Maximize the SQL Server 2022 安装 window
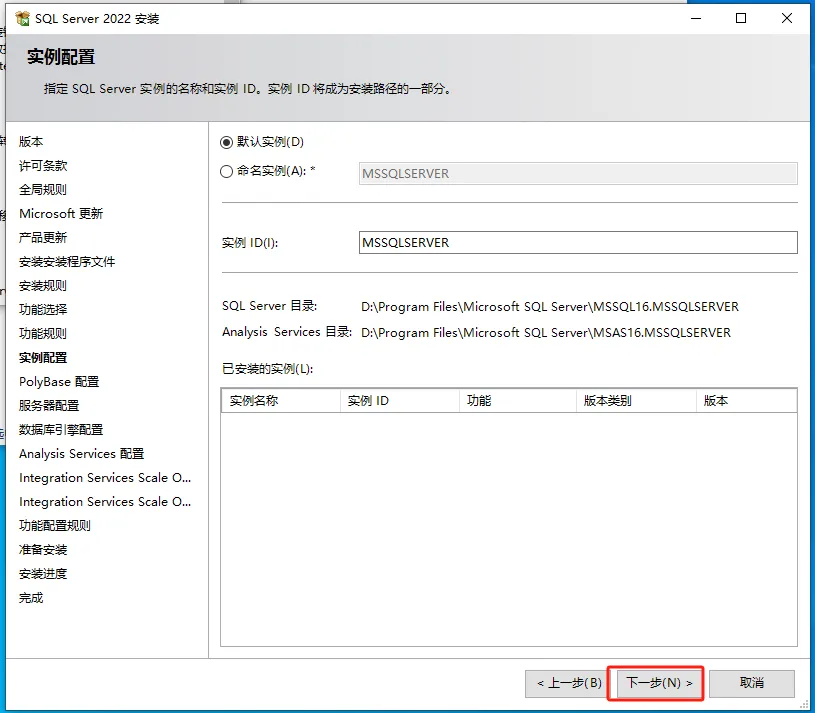Image resolution: width=815 pixels, height=713 pixels. click(x=741, y=18)
